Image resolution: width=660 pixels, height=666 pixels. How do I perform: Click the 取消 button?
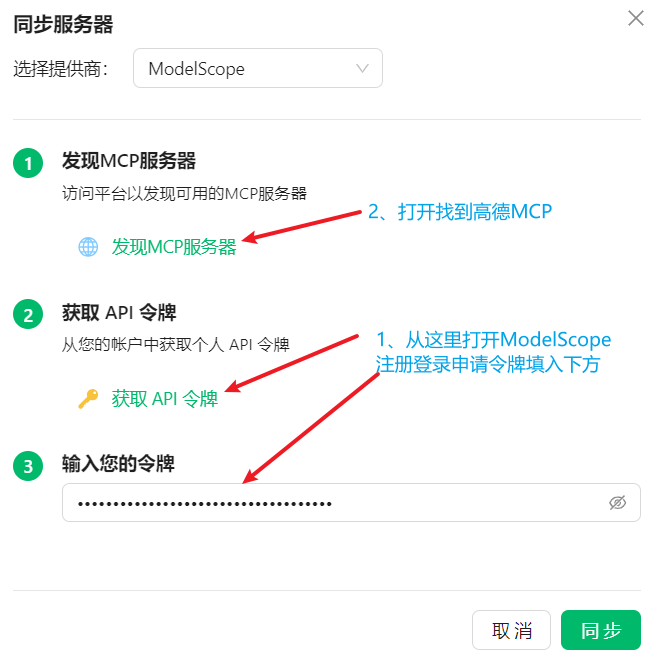(x=511, y=630)
